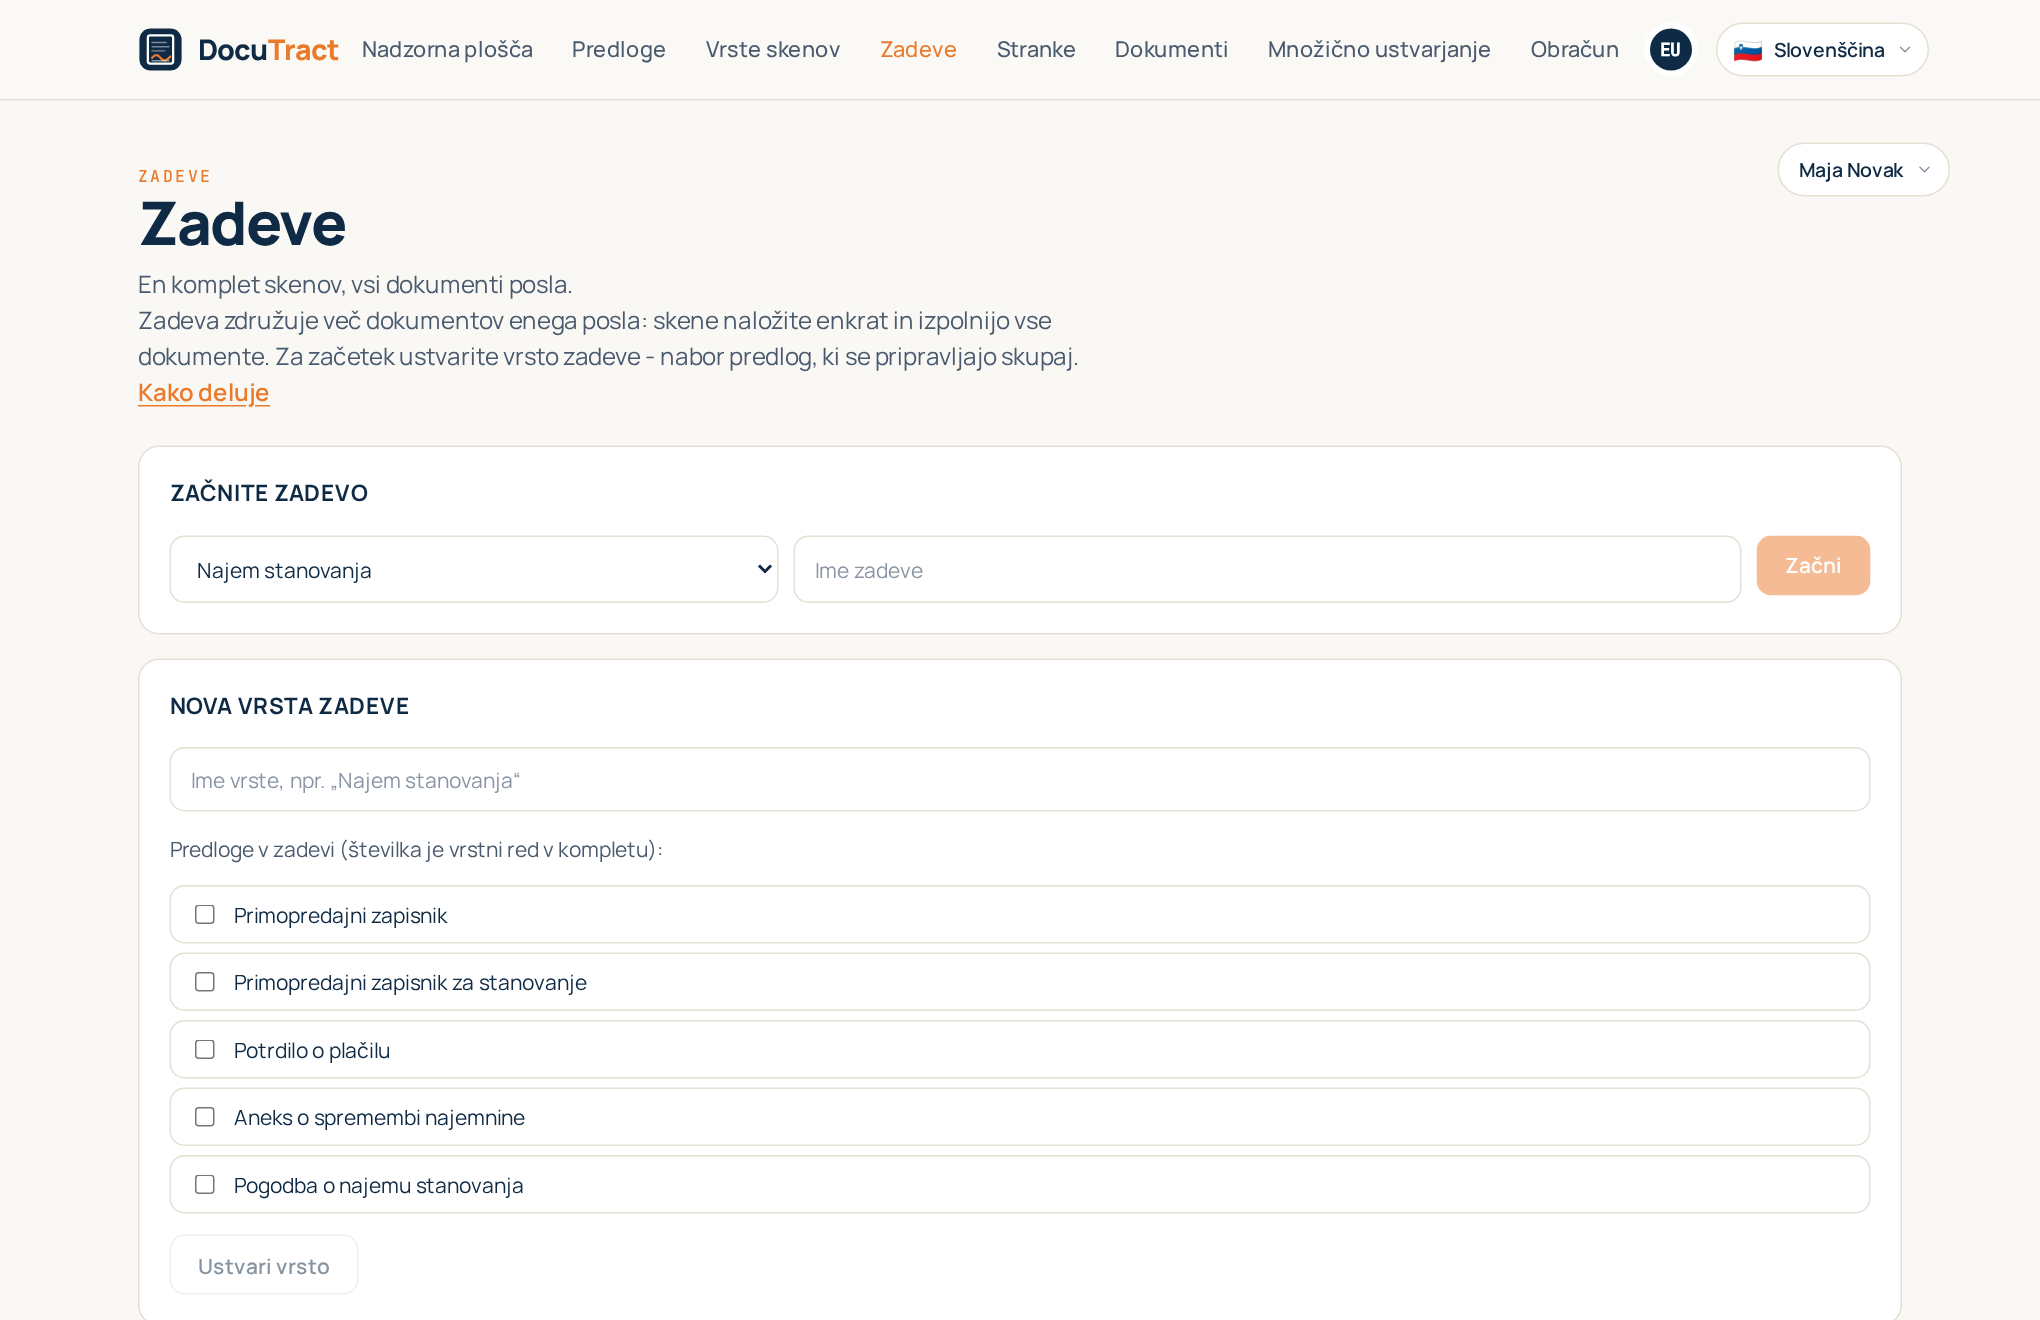Click the Ustvari vrsto button
This screenshot has width=2040, height=1320.
pyautogui.click(x=263, y=1265)
